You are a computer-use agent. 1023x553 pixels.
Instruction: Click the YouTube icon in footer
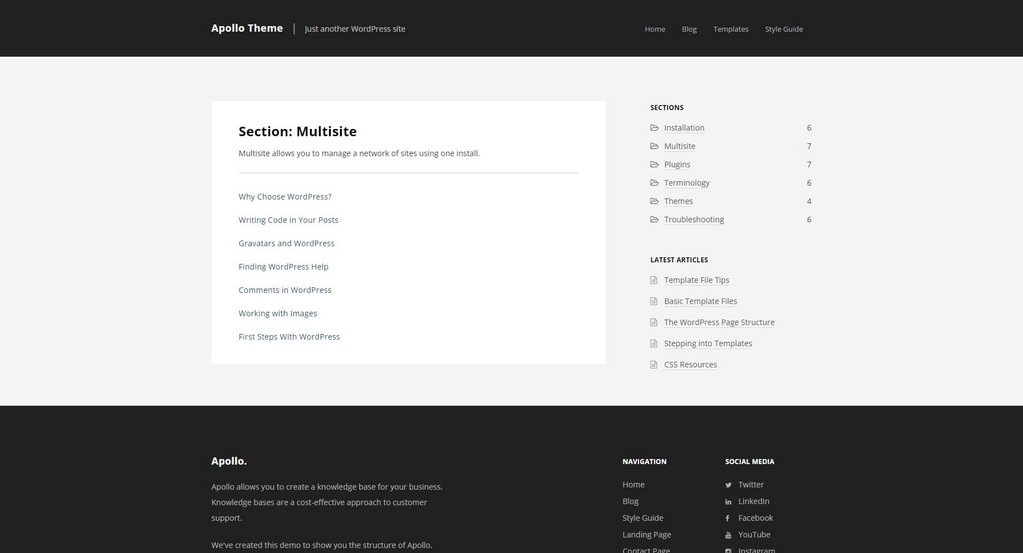tap(728, 535)
